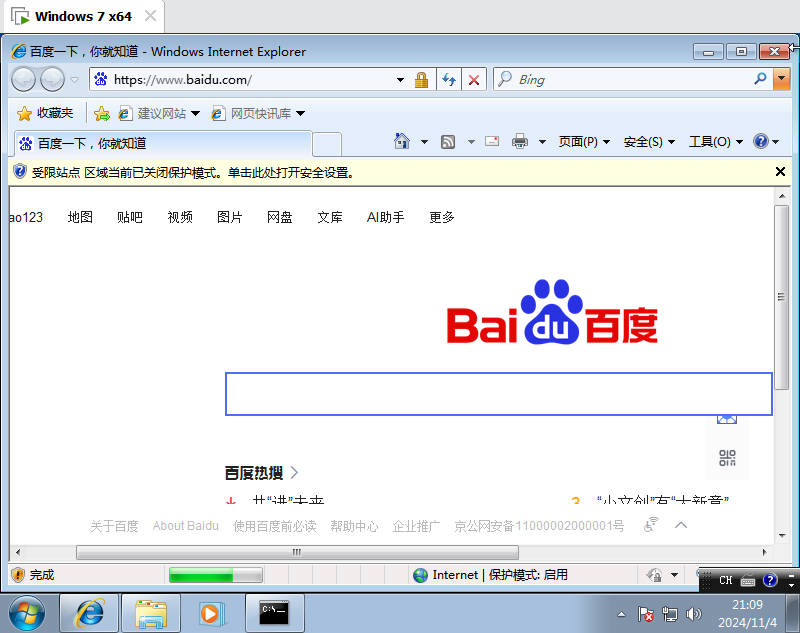Open the Windows Explorer taskbar folder icon

(x=151, y=613)
